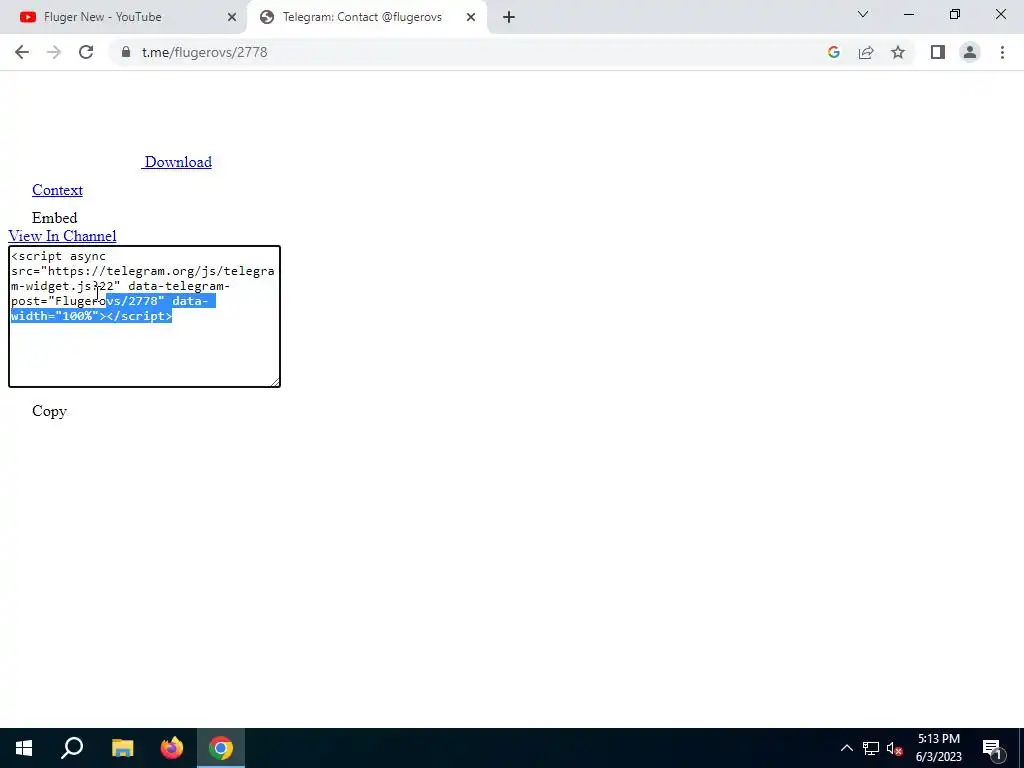Open Firefox from the taskbar
Screen dimensions: 1024x768
172,748
